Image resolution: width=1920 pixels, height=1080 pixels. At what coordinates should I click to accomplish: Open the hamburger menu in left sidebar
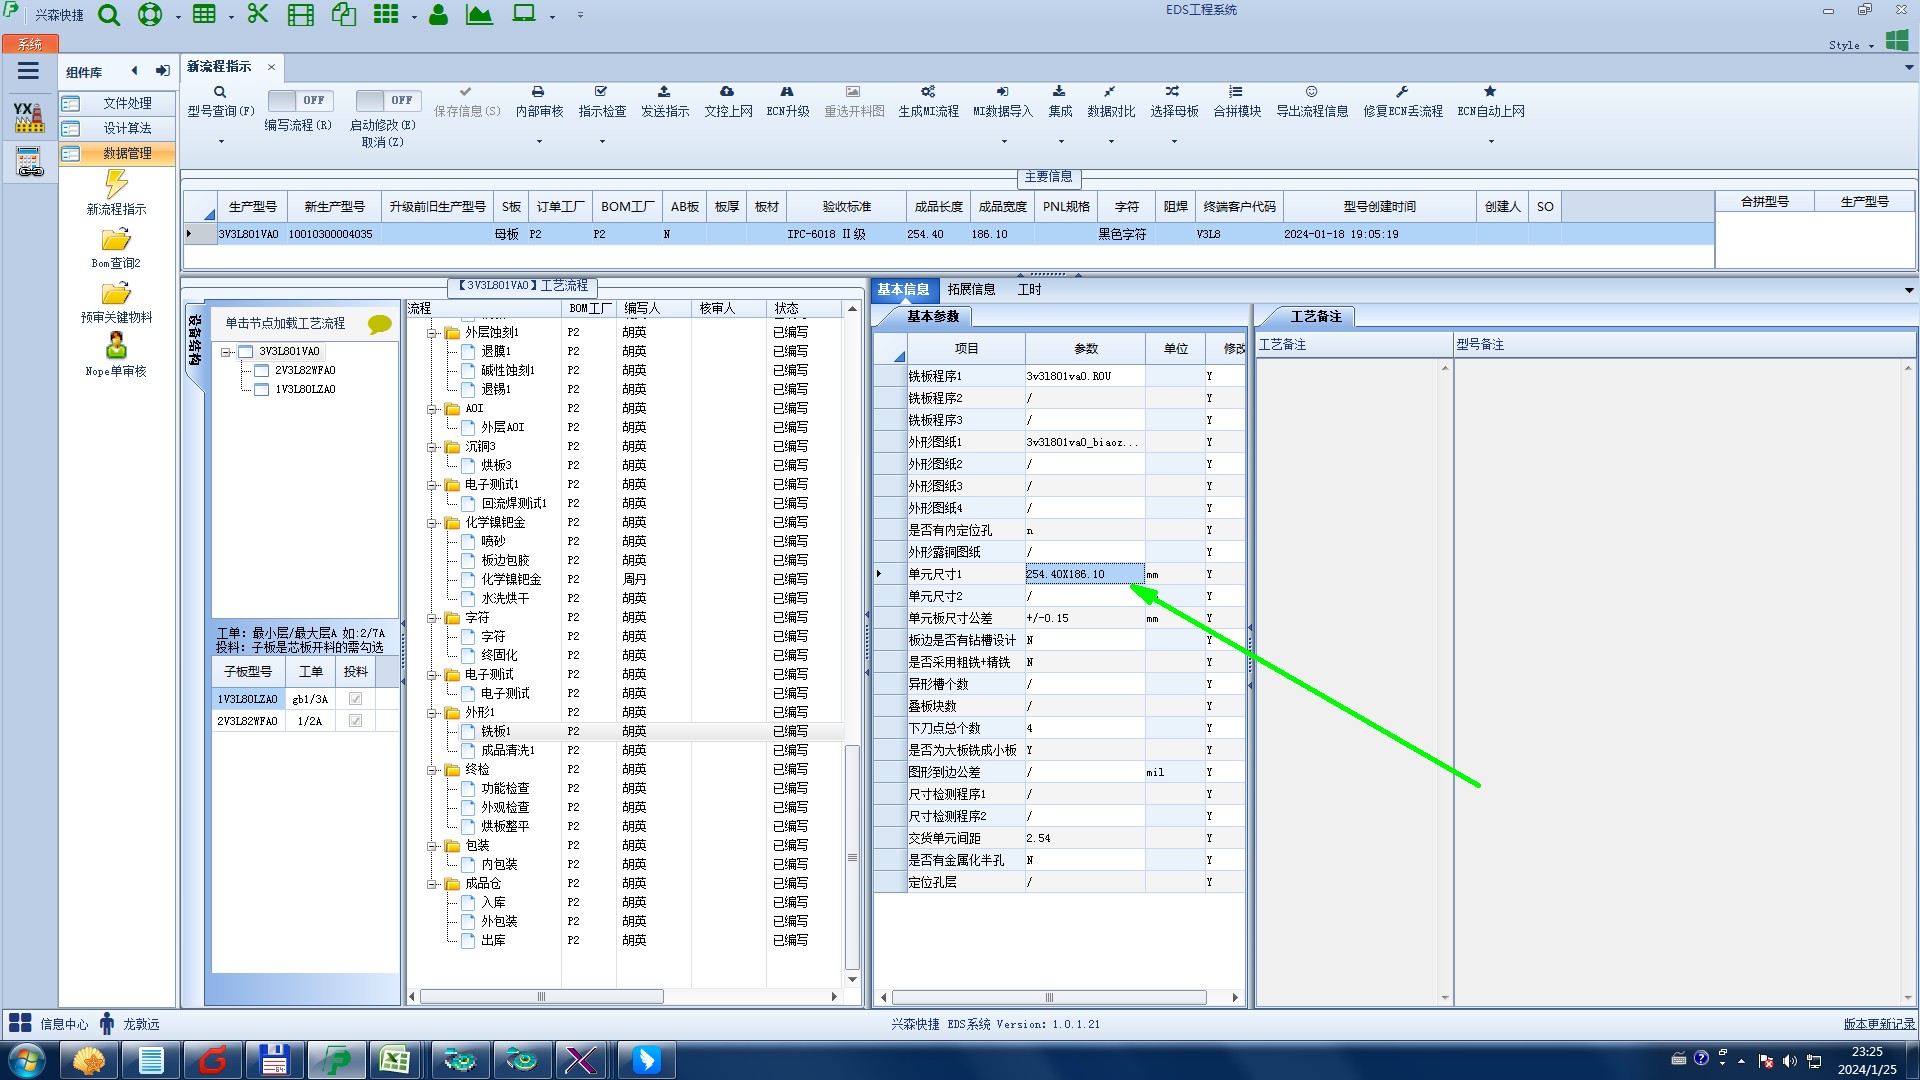click(x=28, y=71)
